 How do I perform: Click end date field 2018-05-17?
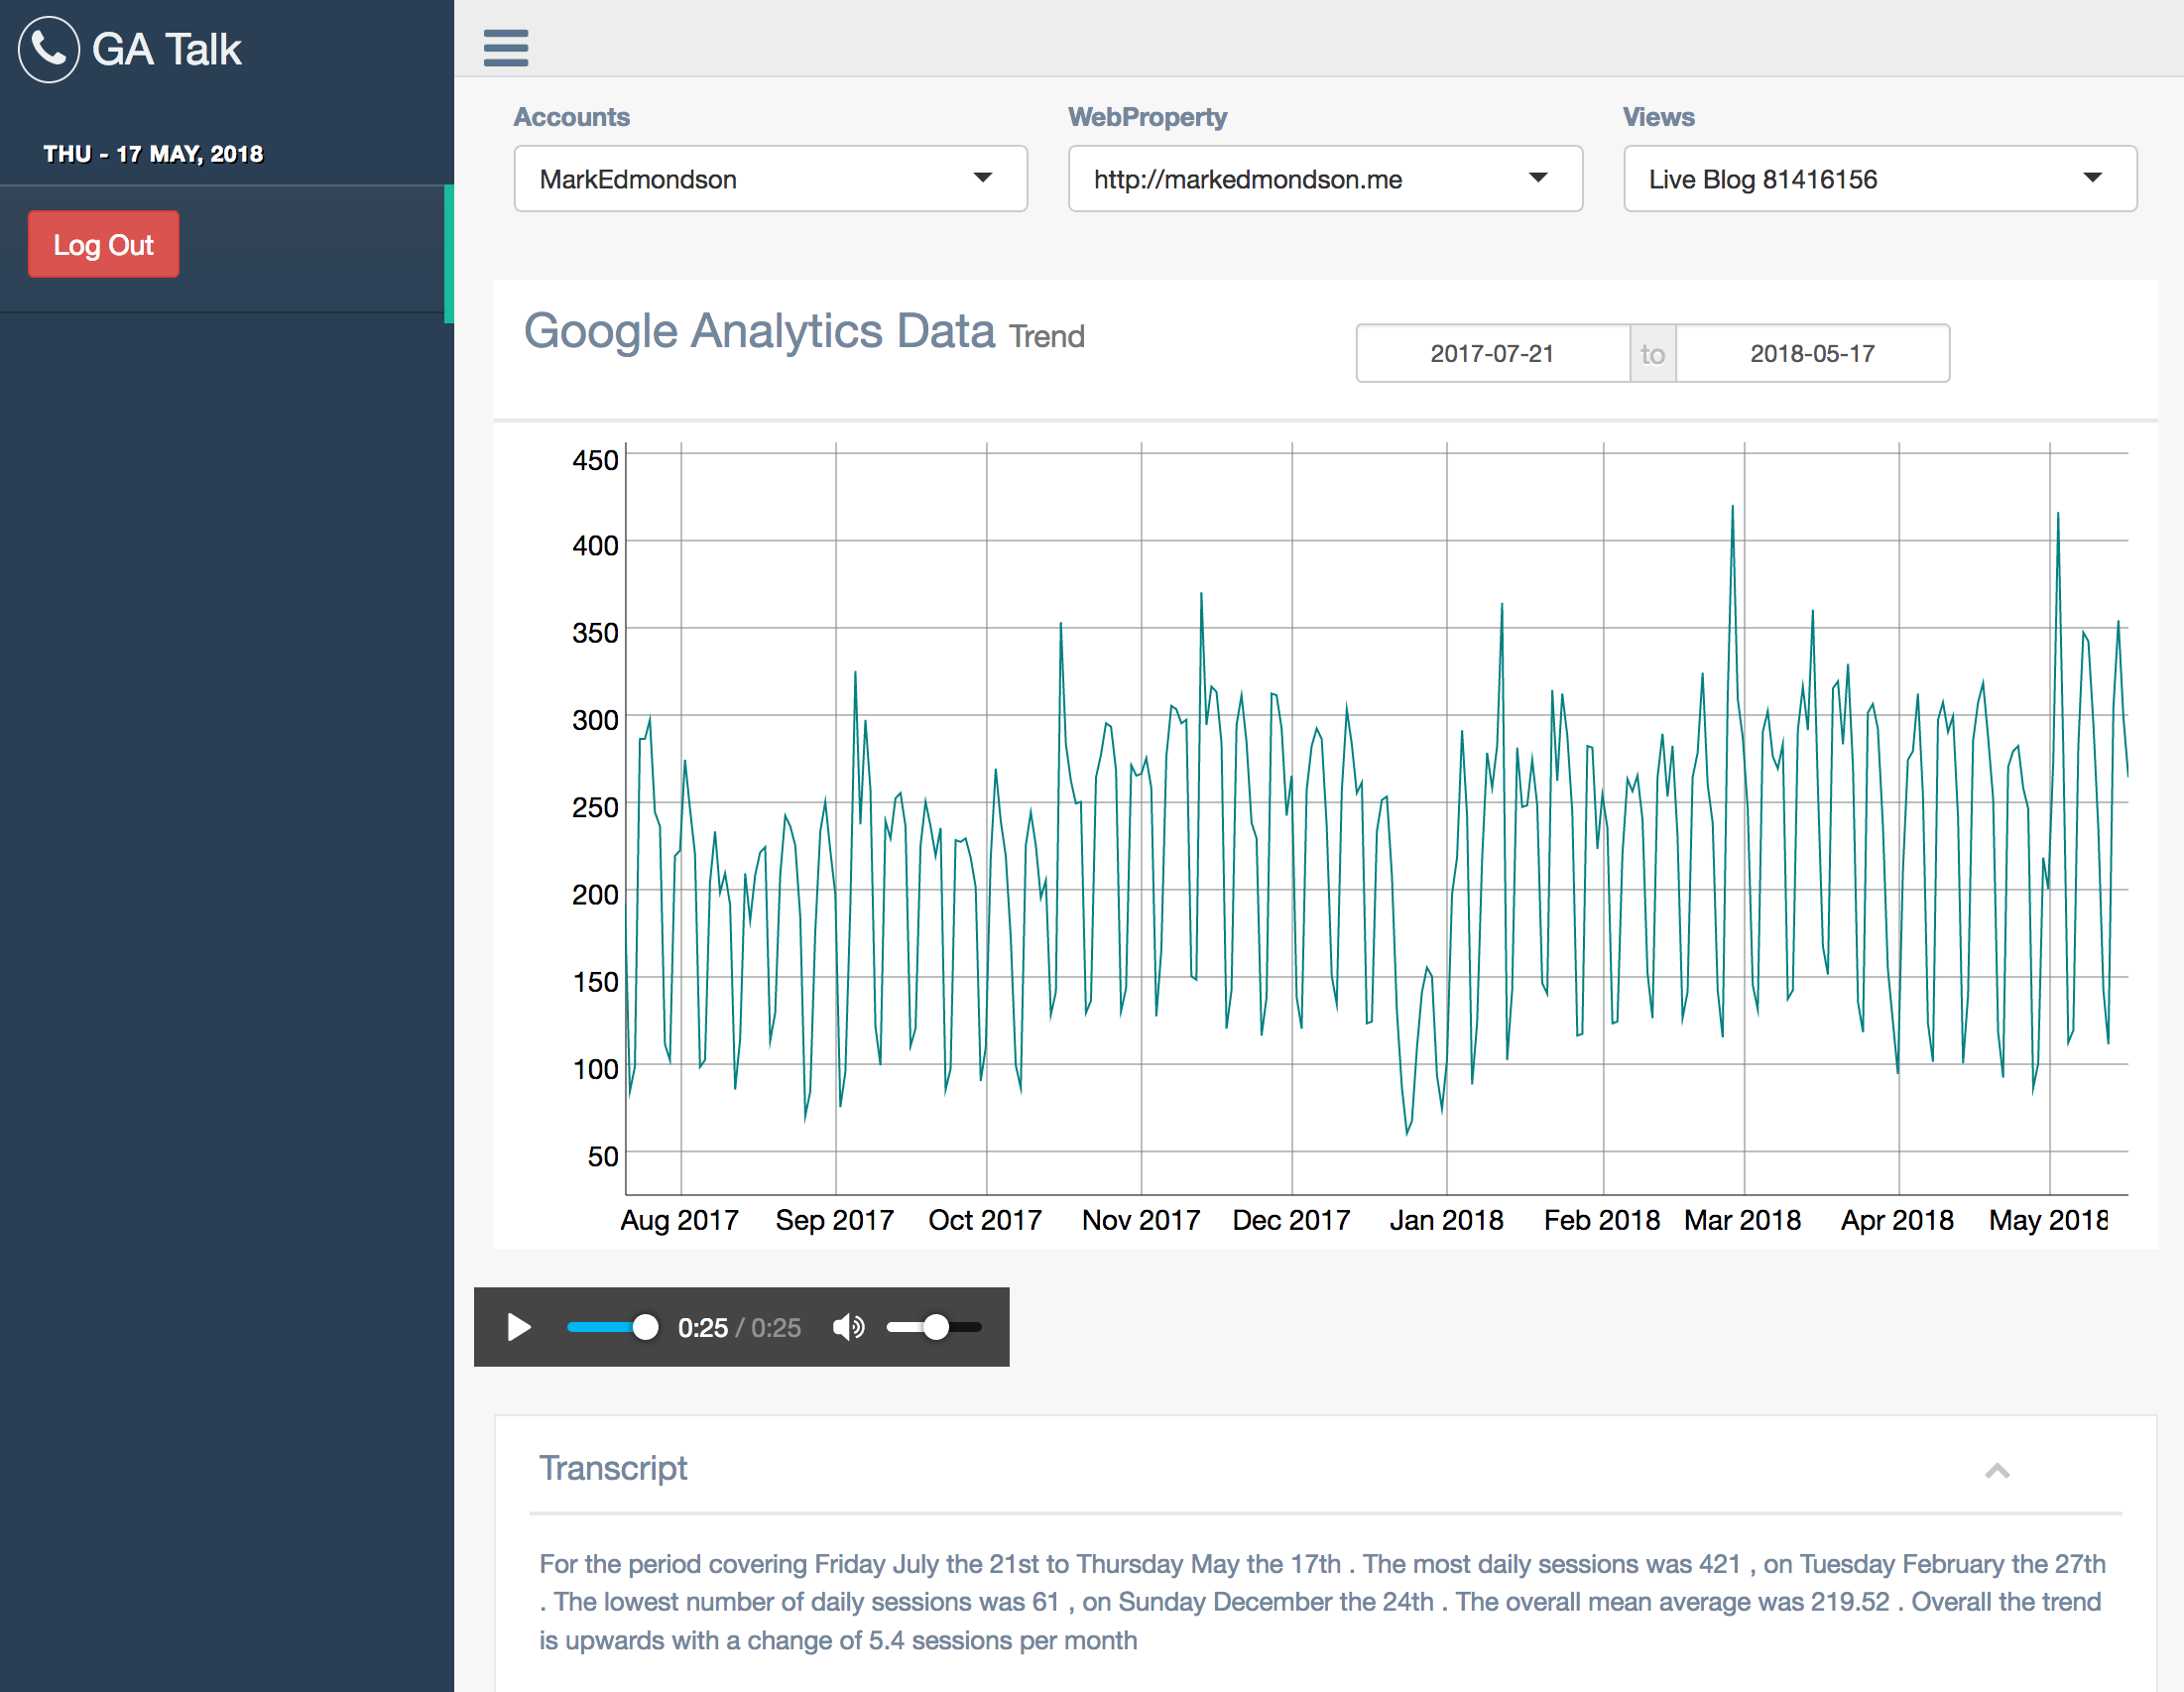click(1811, 353)
